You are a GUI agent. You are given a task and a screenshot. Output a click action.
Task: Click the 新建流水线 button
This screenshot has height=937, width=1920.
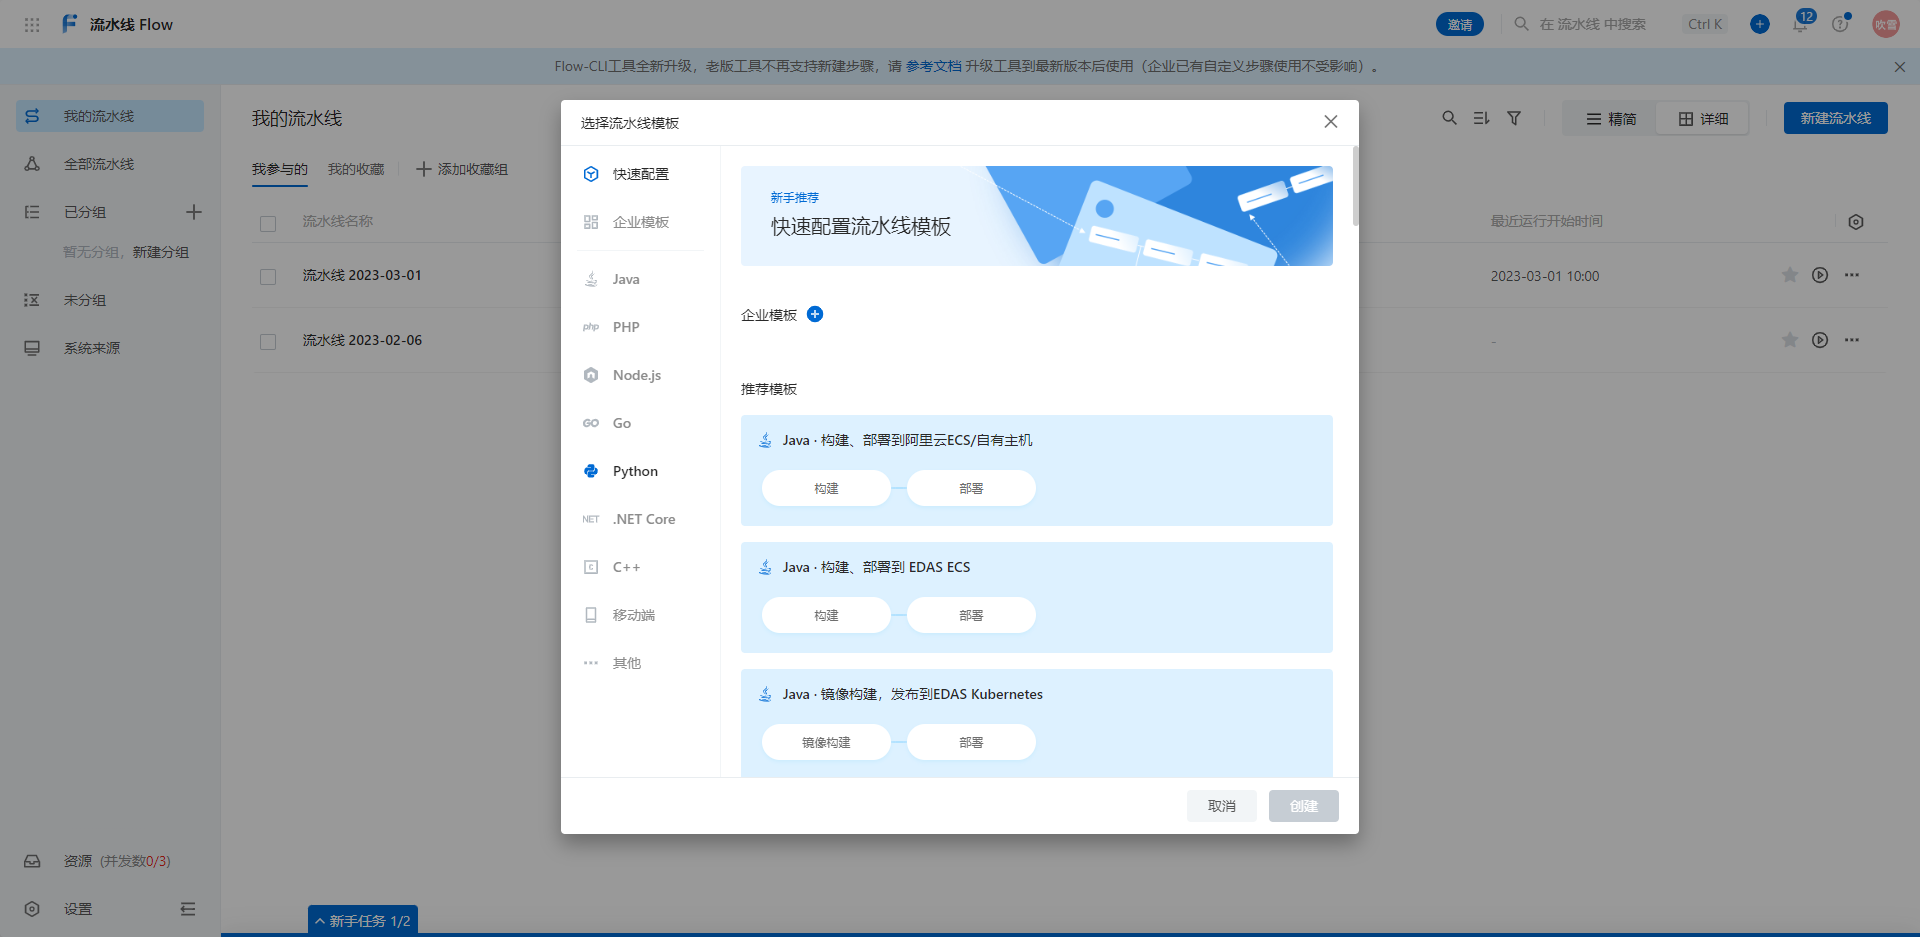tap(1835, 117)
